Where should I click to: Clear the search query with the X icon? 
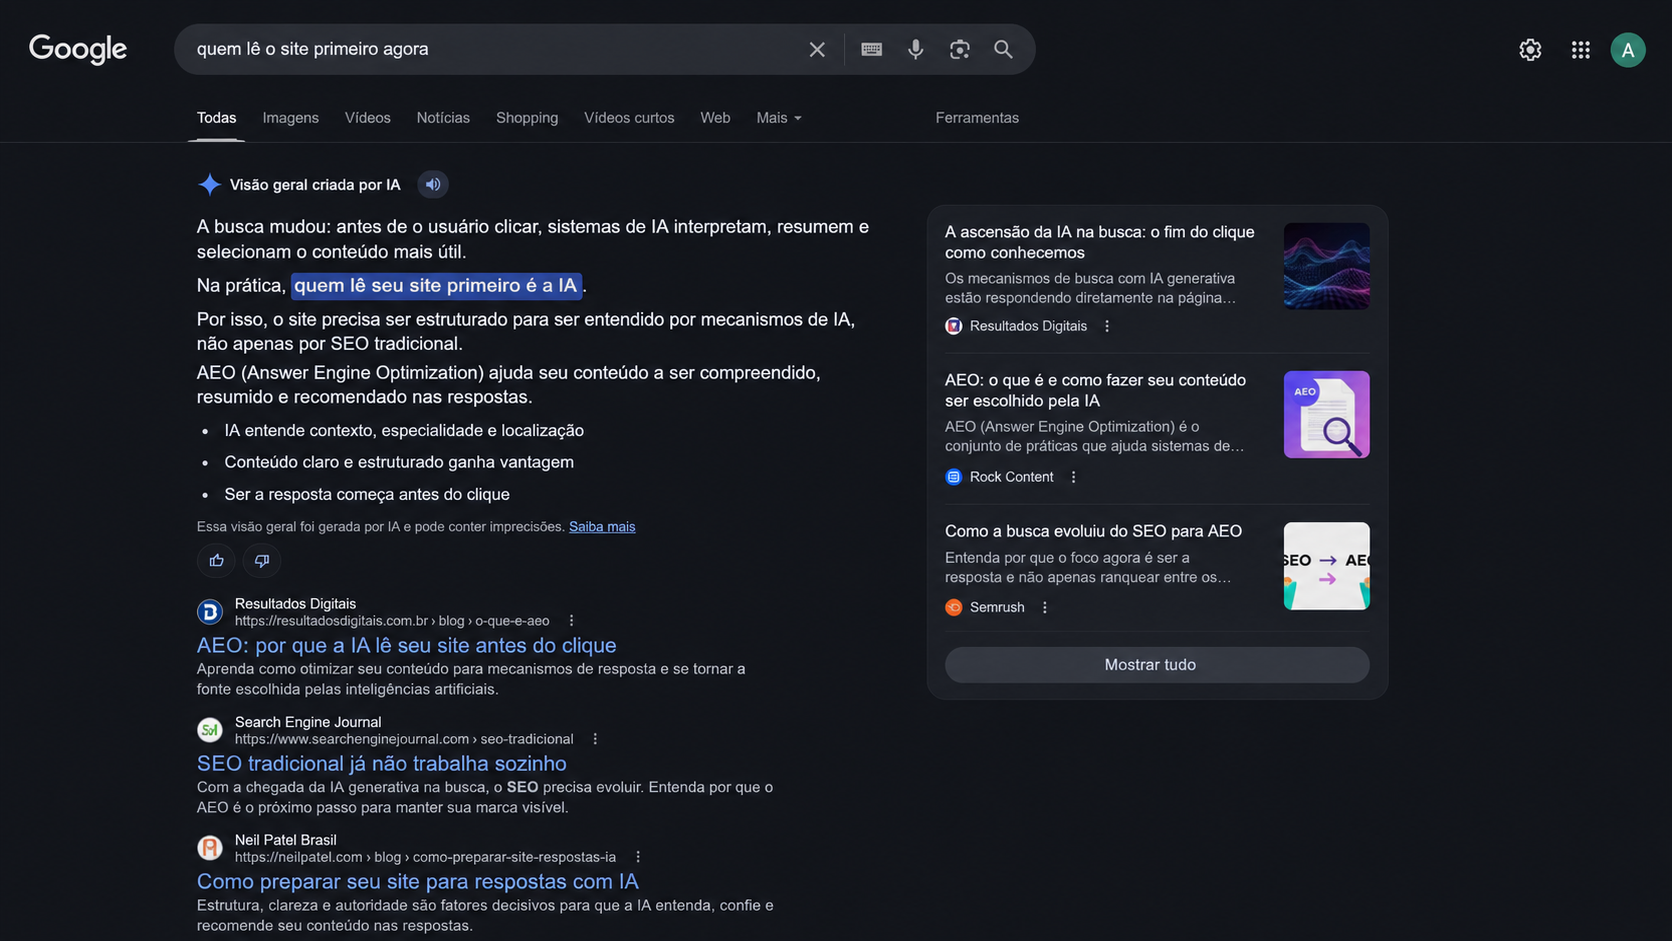click(817, 49)
